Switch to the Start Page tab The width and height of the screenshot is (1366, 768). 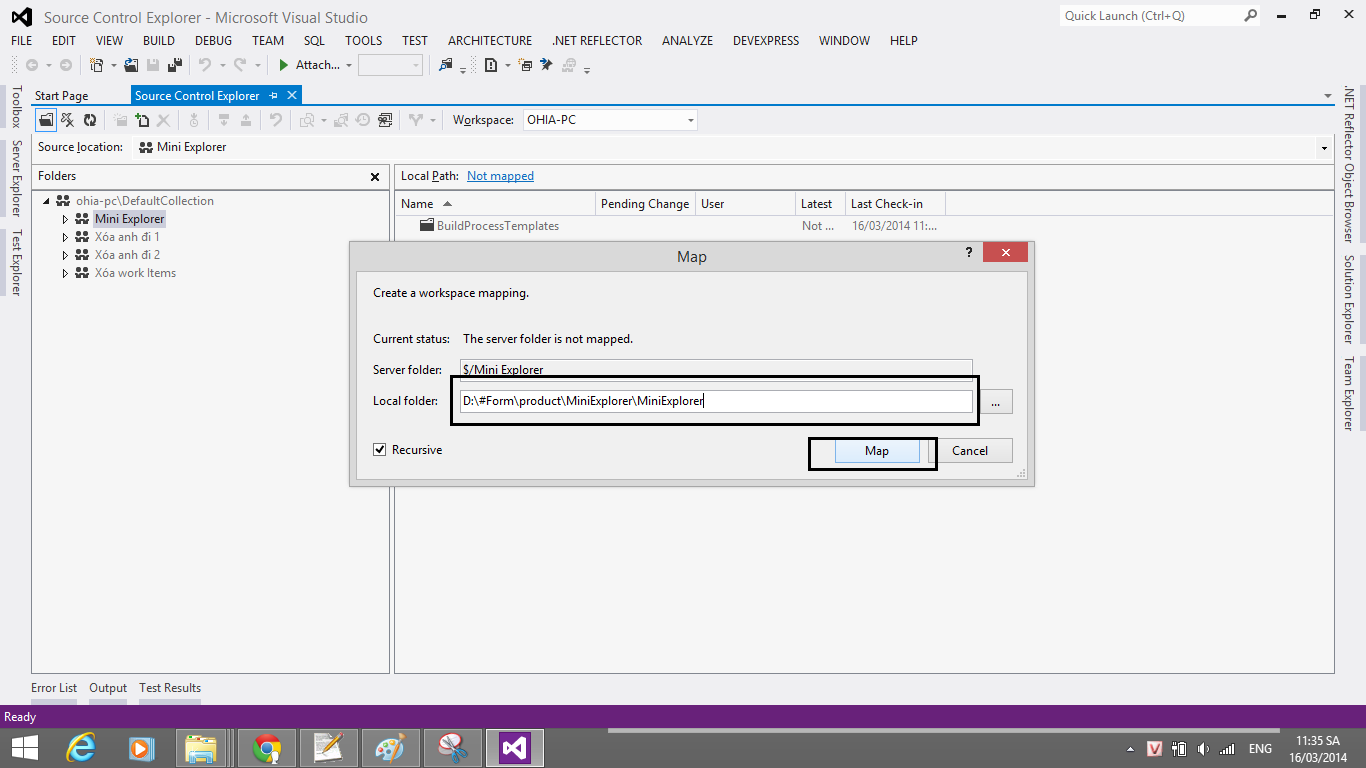click(62, 96)
